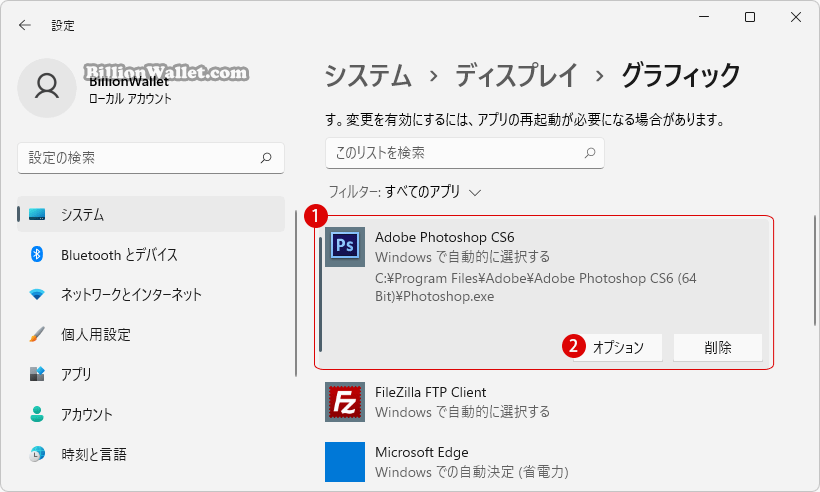Image resolution: width=820 pixels, height=492 pixels.
Task: Click the magnifier icon in settings search
Action: [x=266, y=157]
